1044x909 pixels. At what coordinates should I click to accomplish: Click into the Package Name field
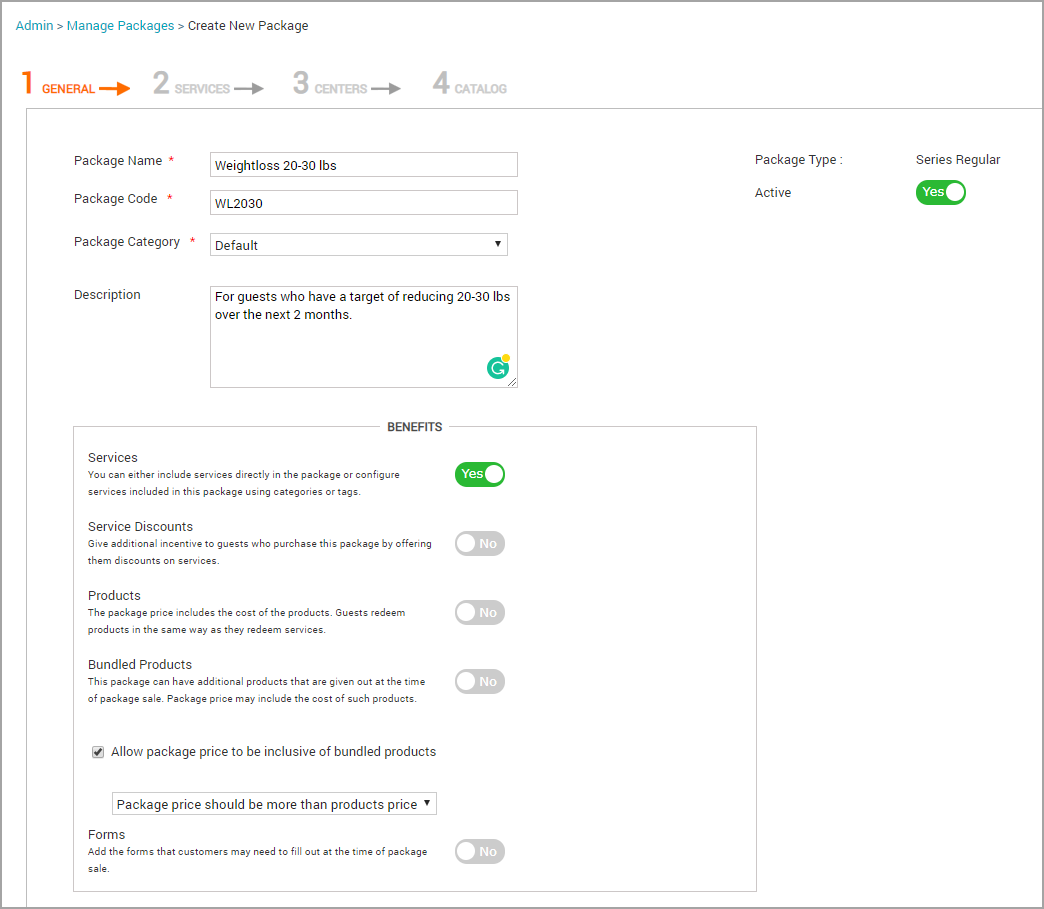click(364, 164)
